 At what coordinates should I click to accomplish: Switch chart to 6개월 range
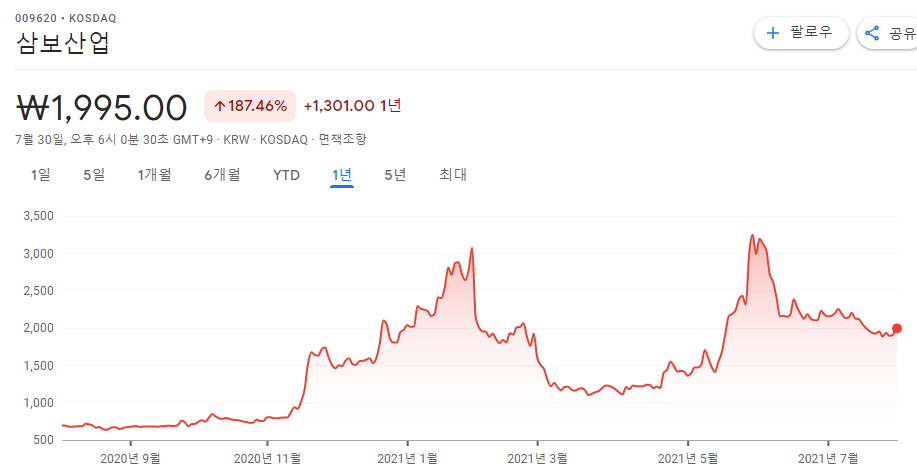tap(222, 175)
